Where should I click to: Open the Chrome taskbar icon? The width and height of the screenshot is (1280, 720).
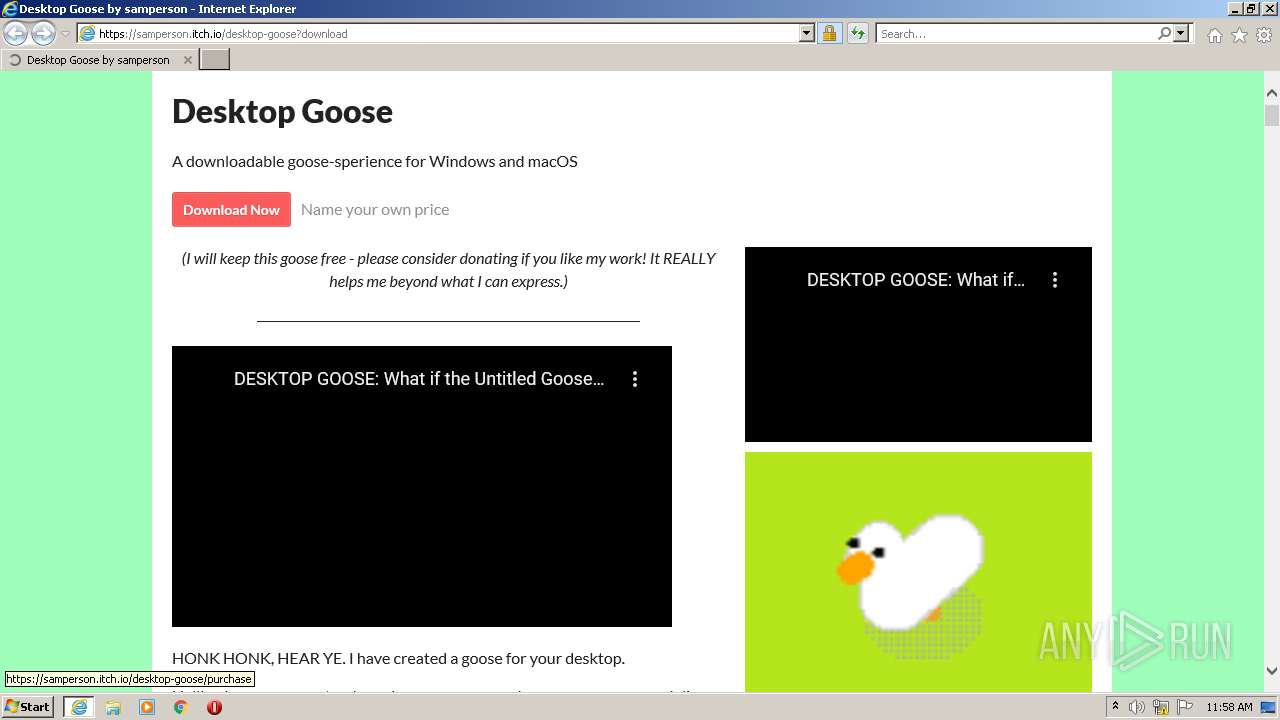point(181,707)
